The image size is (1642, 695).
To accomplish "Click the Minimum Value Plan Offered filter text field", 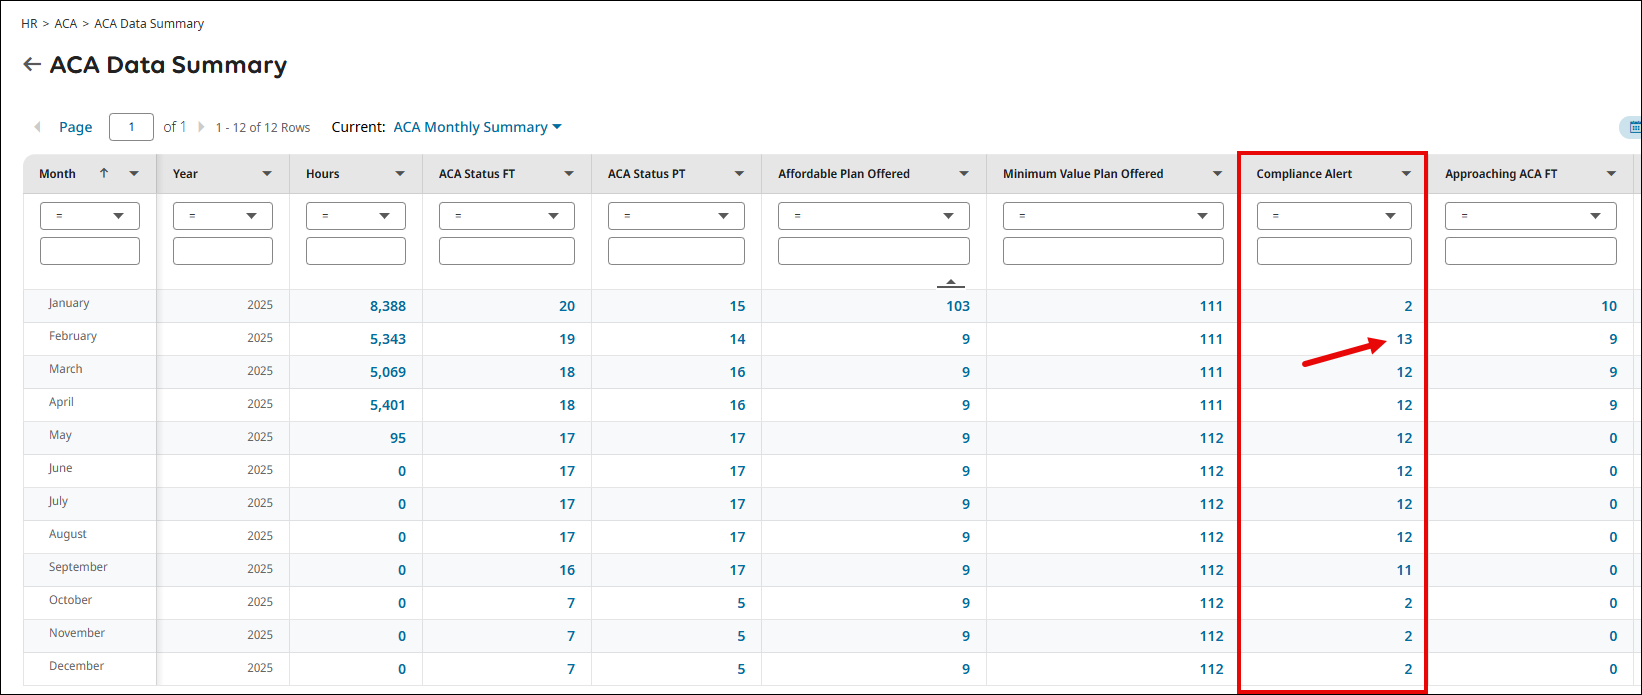I will point(1112,251).
